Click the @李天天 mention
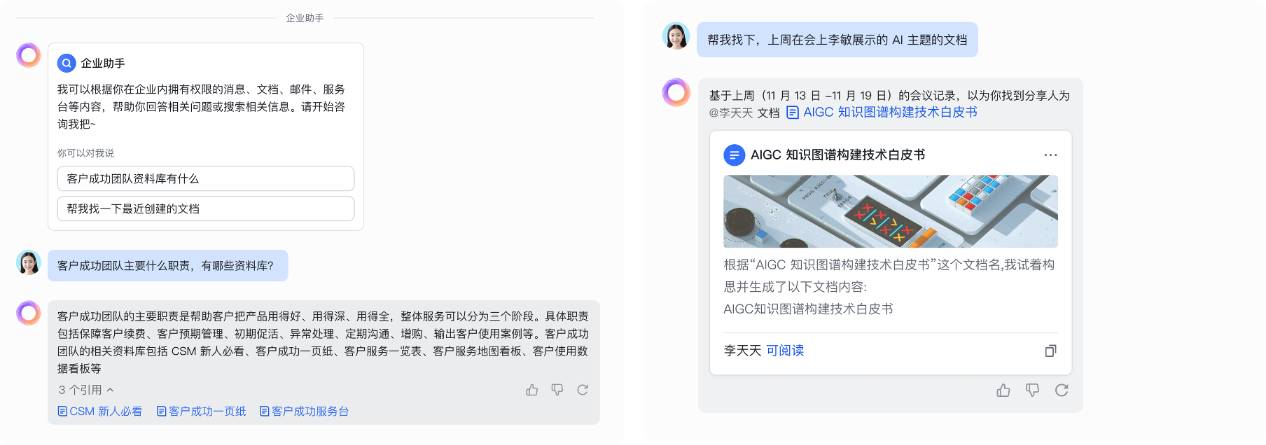Image resolution: width=1266 pixels, height=445 pixels. tap(731, 113)
